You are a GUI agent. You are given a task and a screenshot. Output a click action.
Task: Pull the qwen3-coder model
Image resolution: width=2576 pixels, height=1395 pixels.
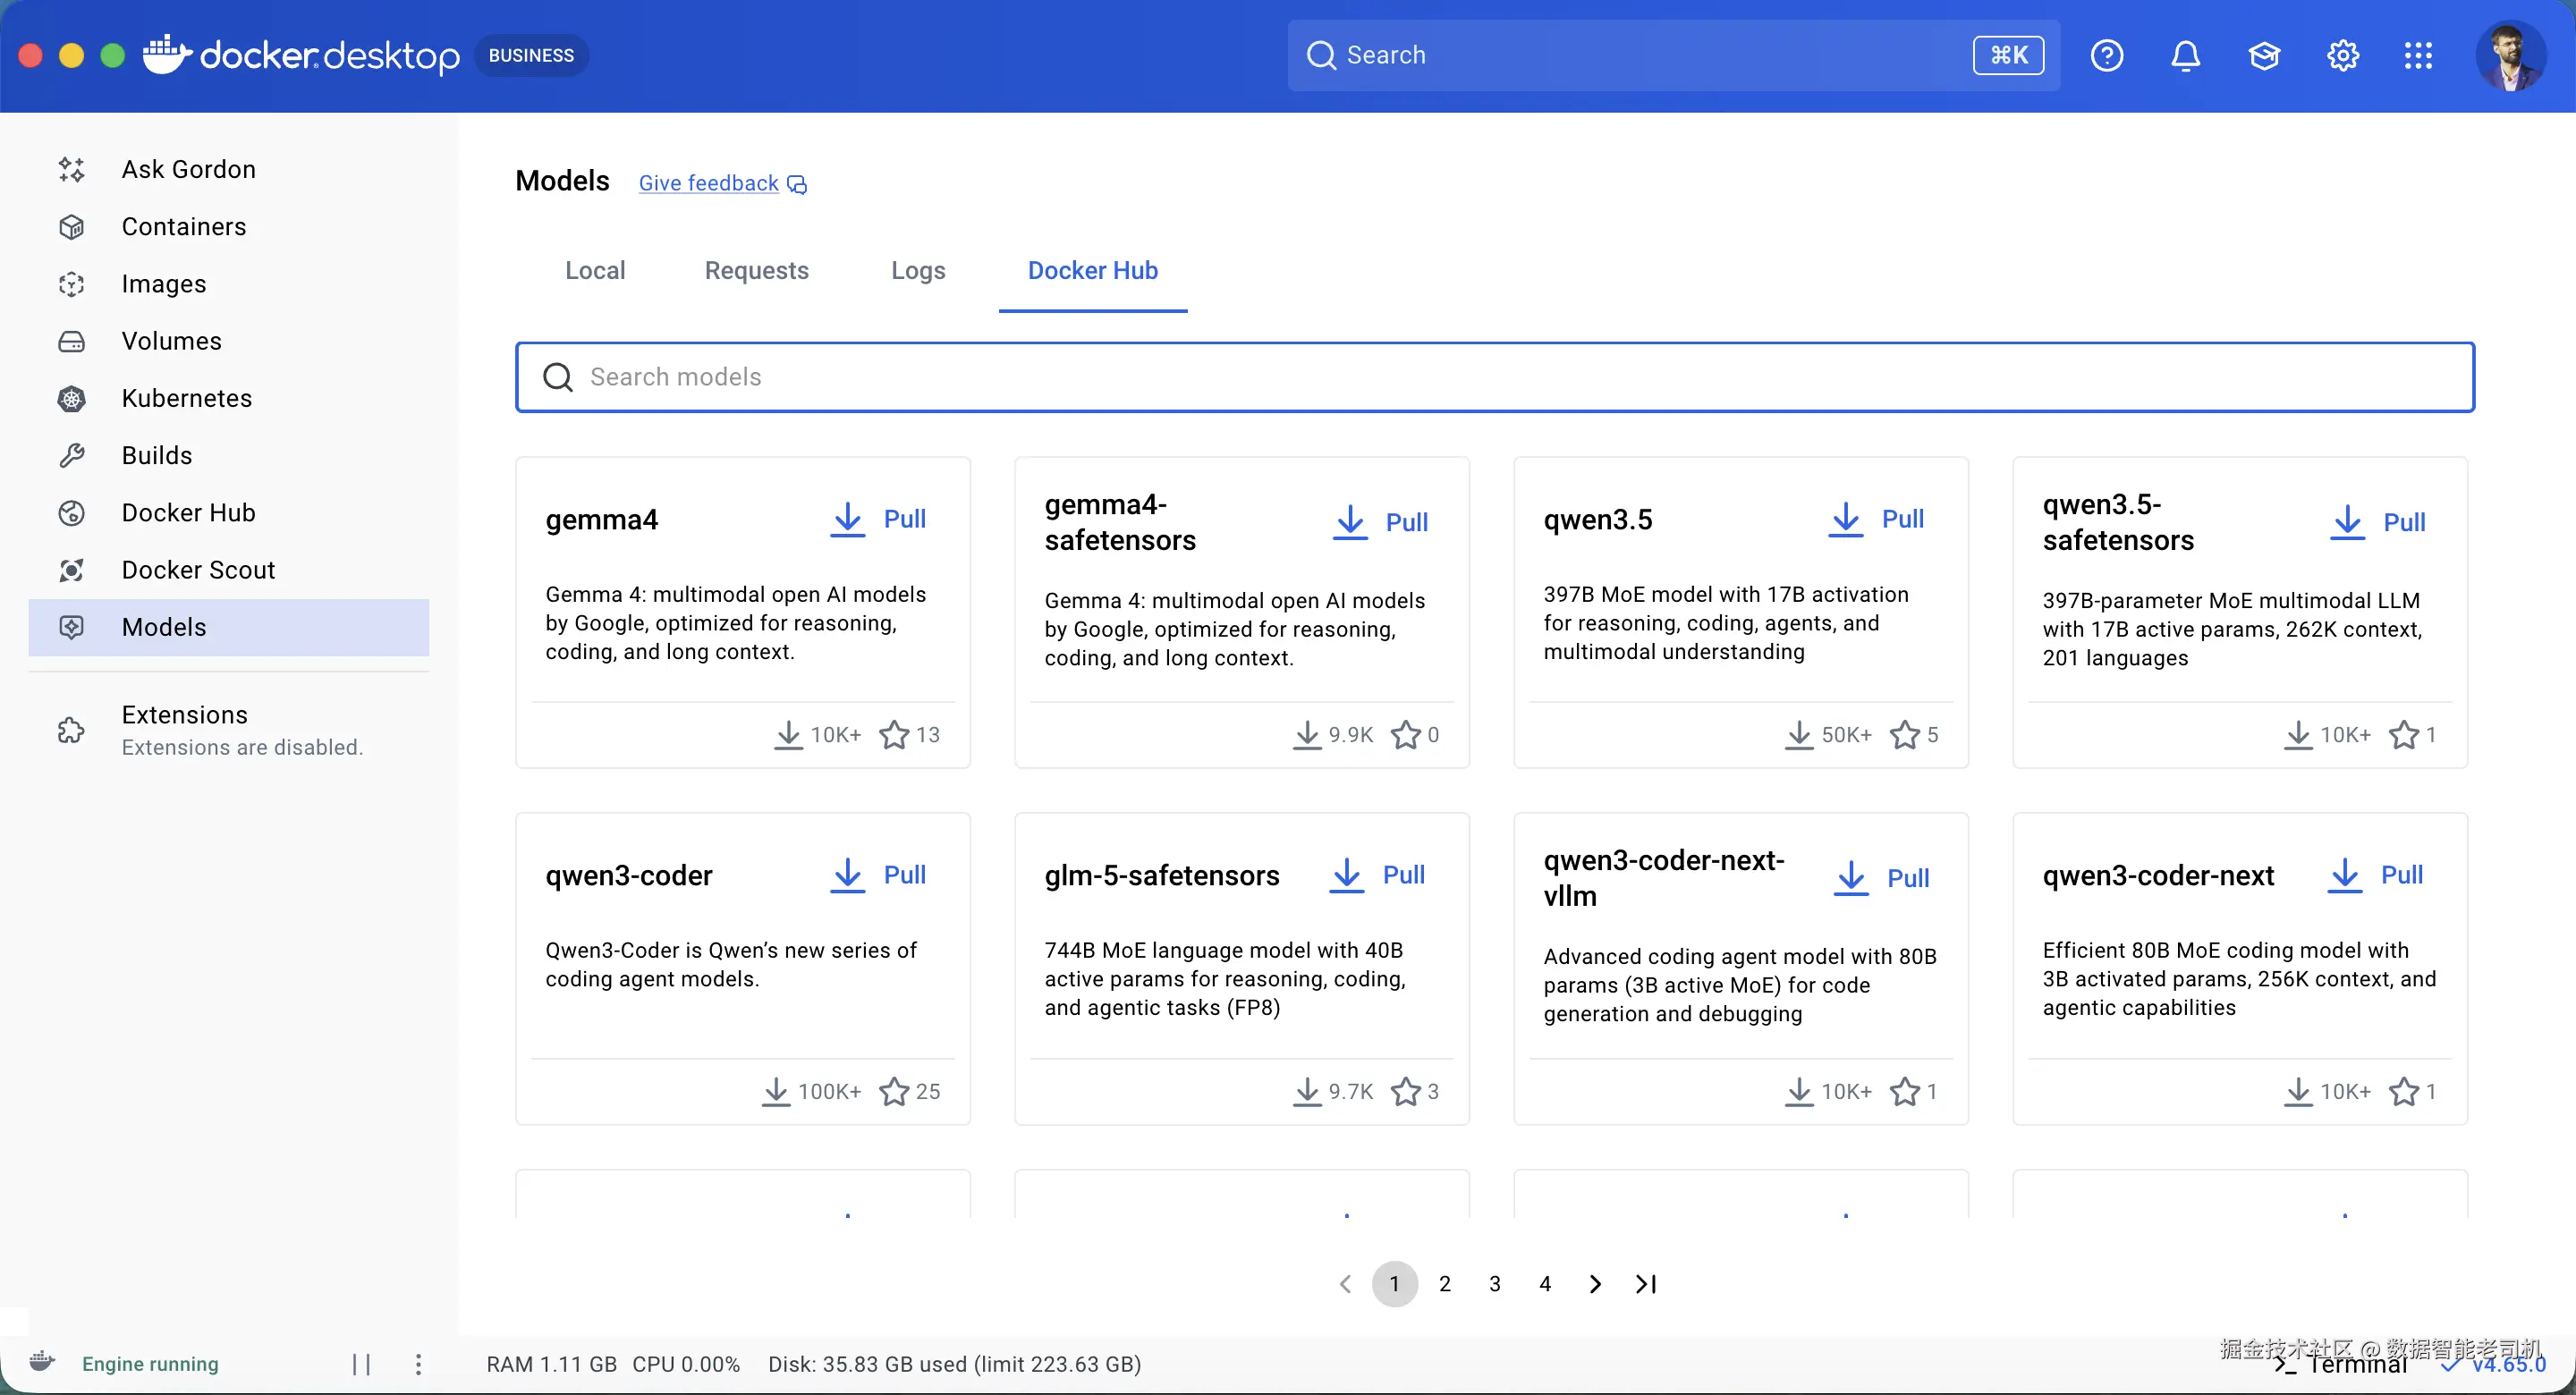878,875
